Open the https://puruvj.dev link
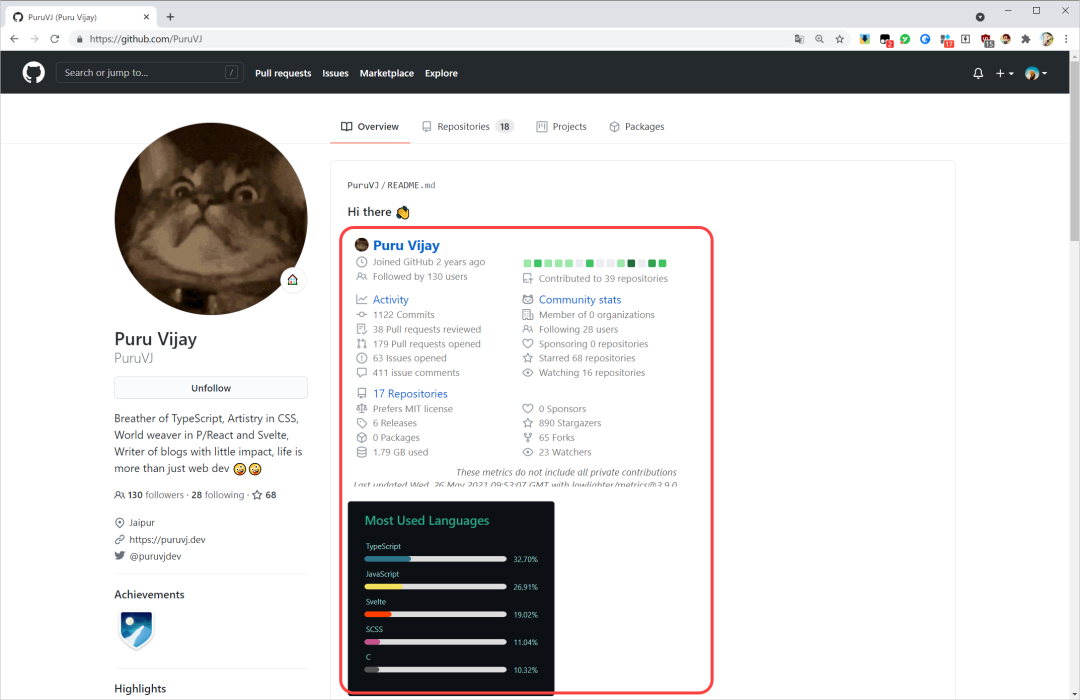 [167, 539]
